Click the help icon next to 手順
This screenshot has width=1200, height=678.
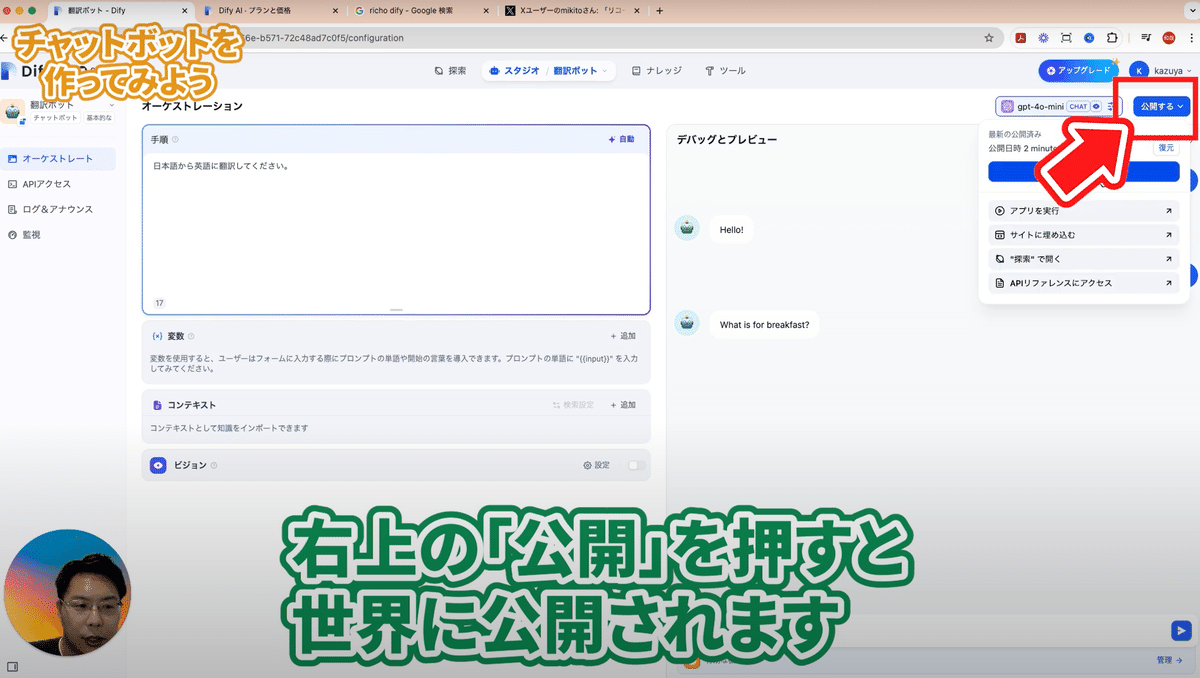(x=175, y=140)
